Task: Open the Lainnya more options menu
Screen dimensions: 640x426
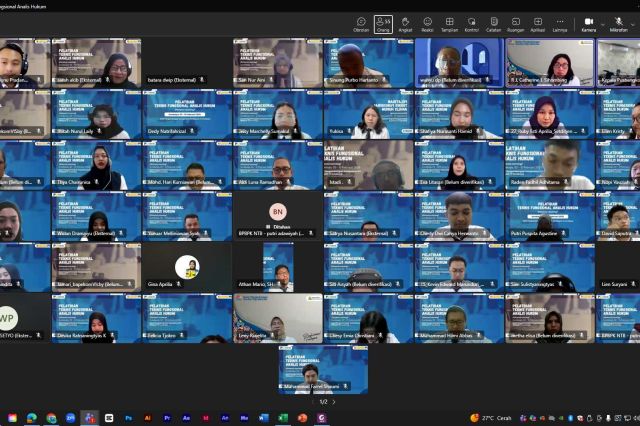Action: click(x=559, y=23)
